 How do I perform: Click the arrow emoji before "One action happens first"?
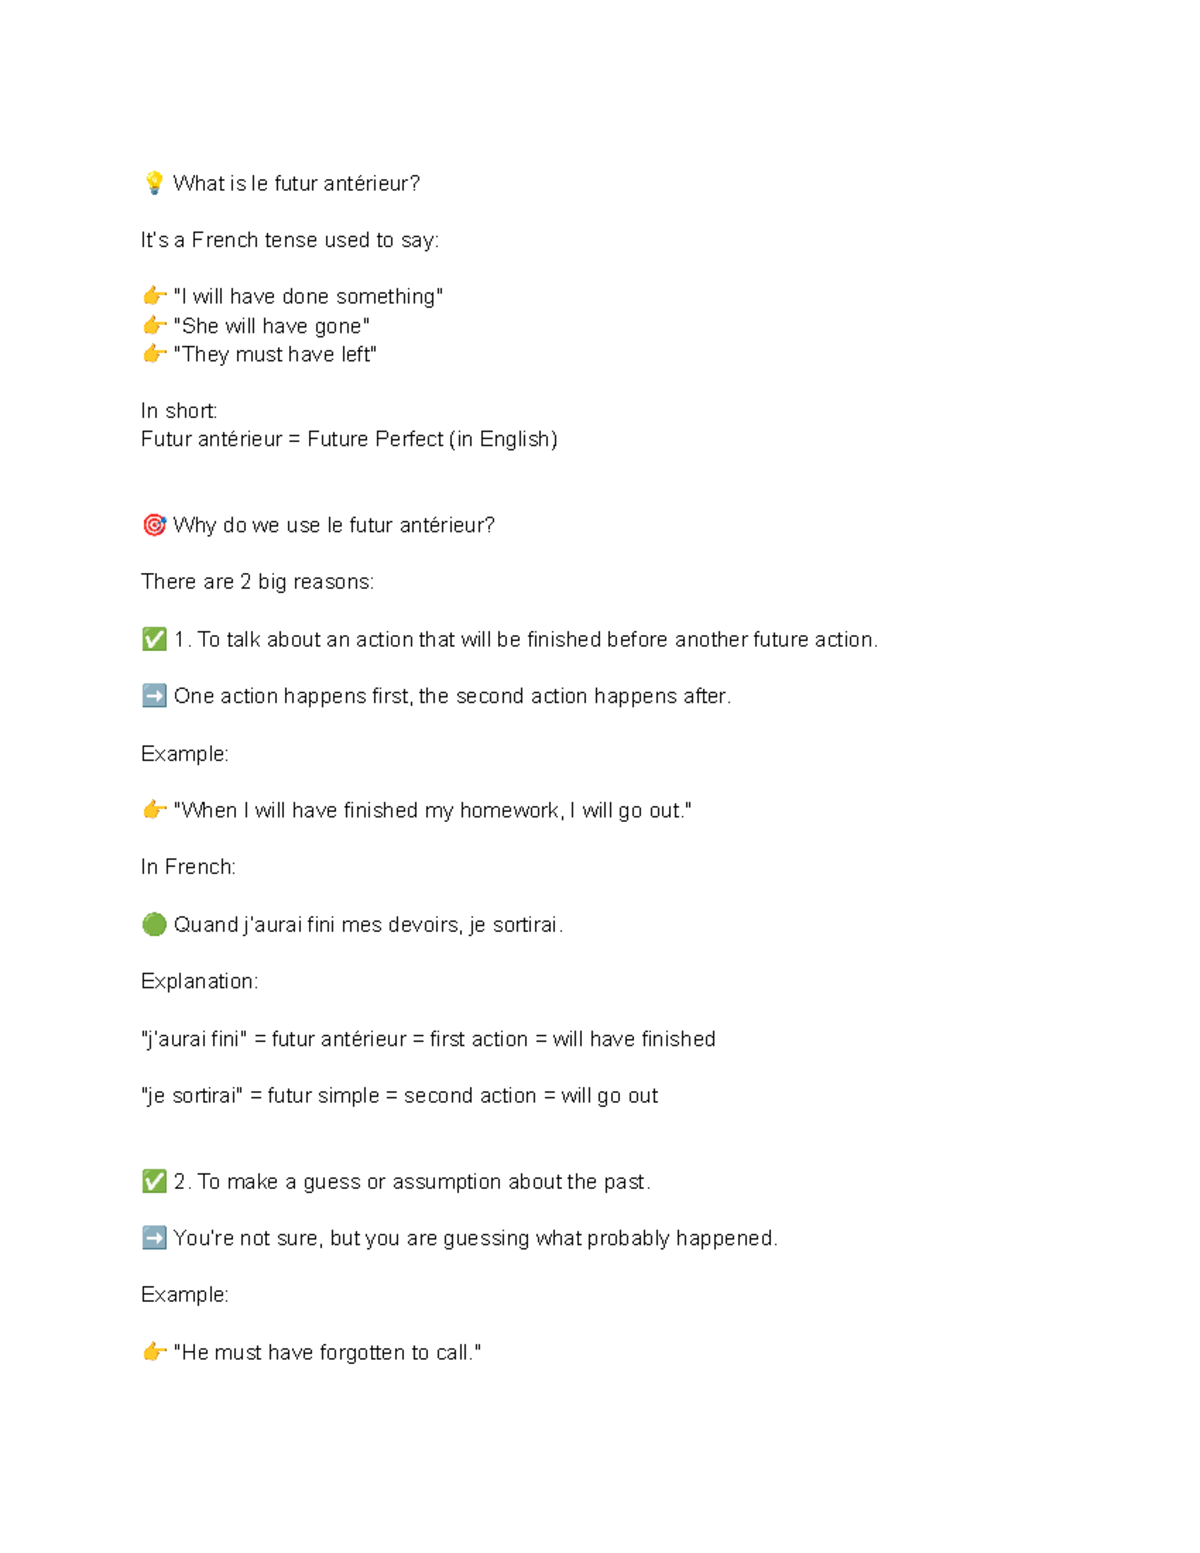(154, 696)
